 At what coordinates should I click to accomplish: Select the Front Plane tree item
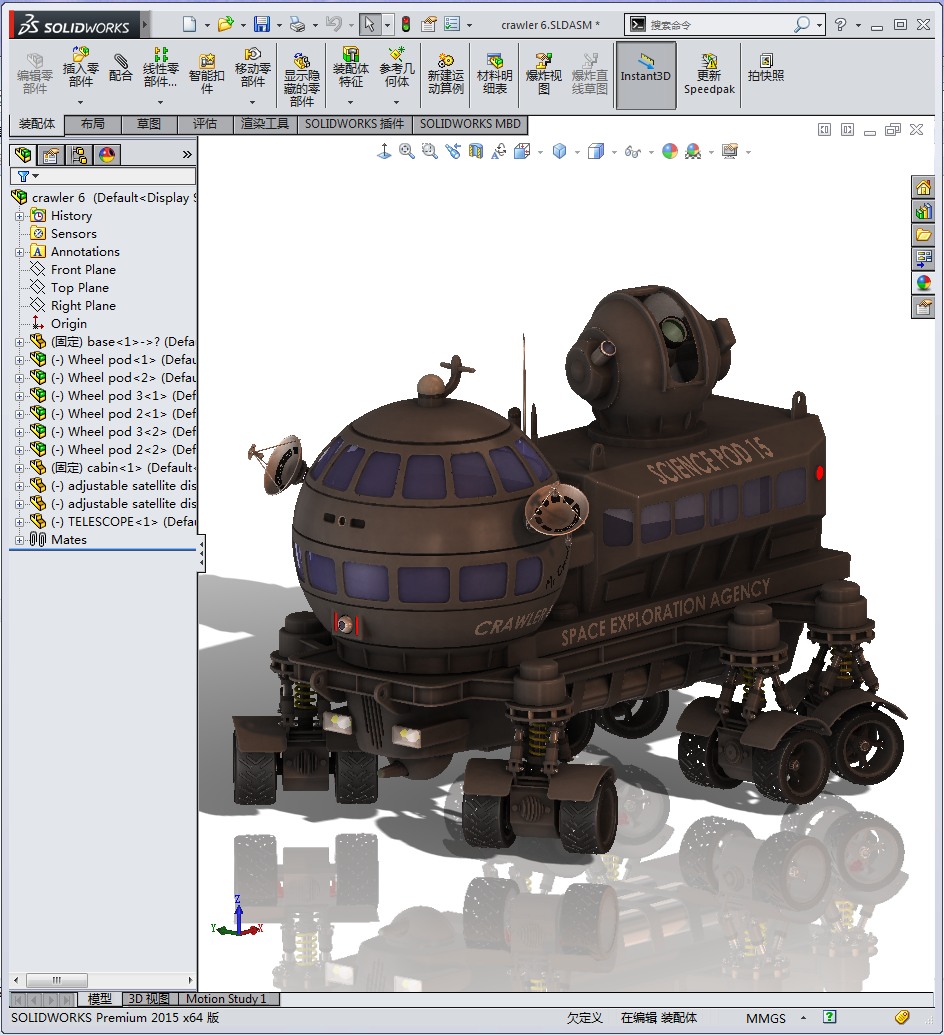tap(83, 270)
